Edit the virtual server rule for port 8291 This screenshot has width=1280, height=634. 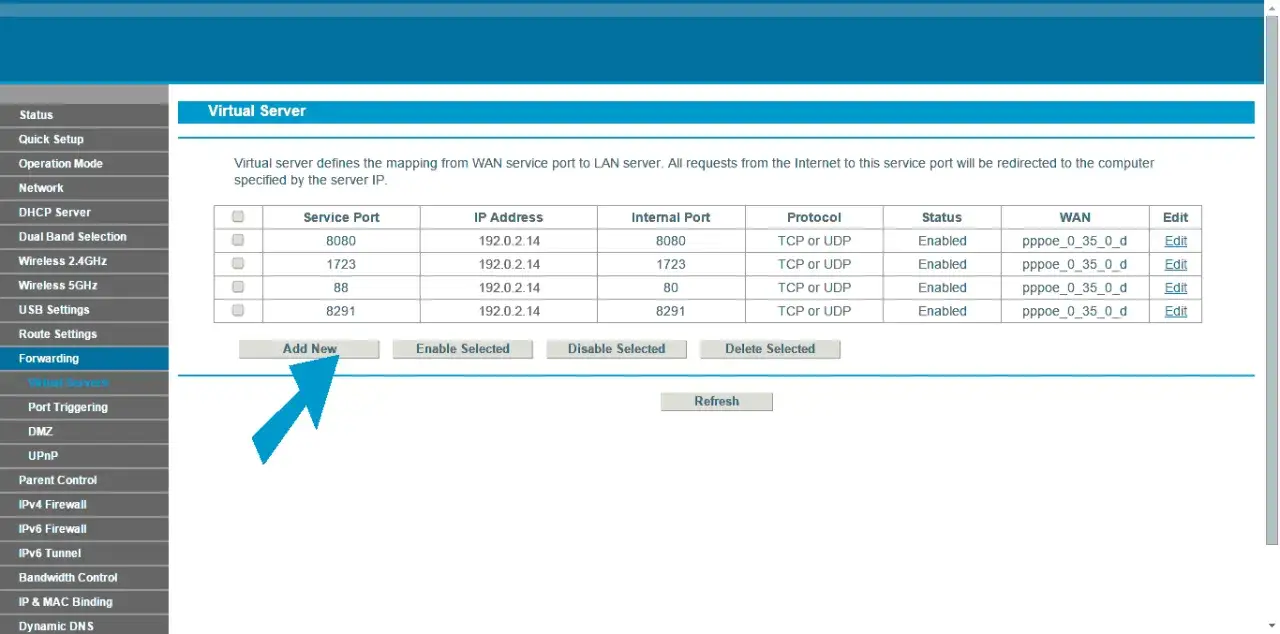[x=1174, y=310]
